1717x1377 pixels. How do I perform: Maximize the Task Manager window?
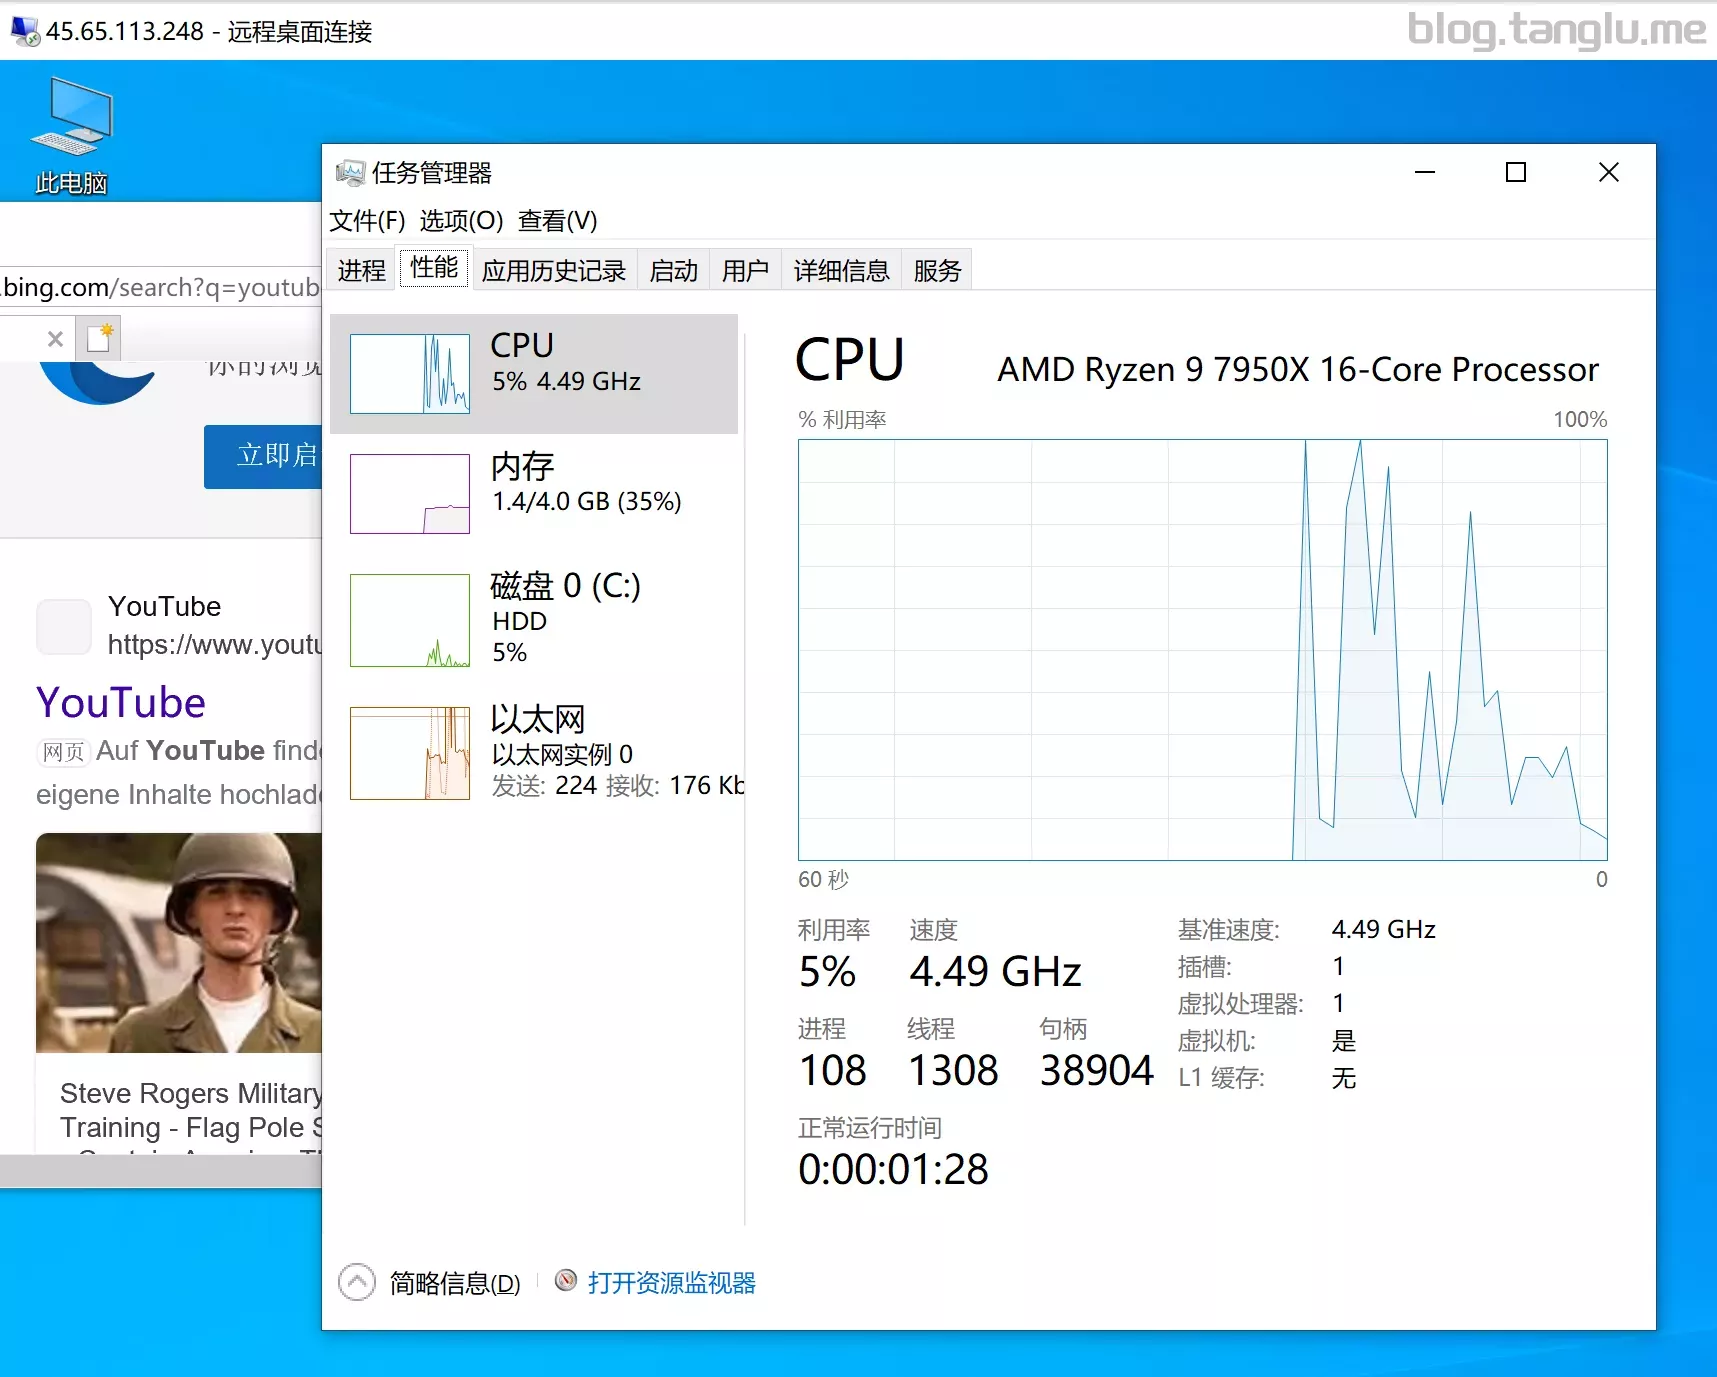coord(1516,173)
